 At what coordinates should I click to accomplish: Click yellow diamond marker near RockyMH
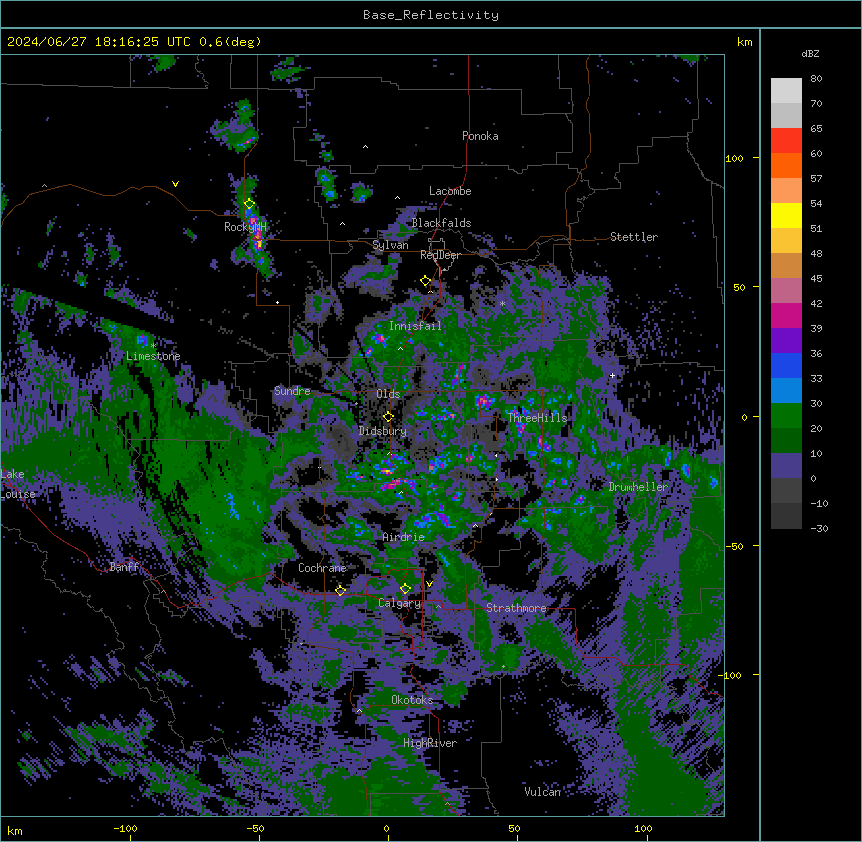coord(249,204)
